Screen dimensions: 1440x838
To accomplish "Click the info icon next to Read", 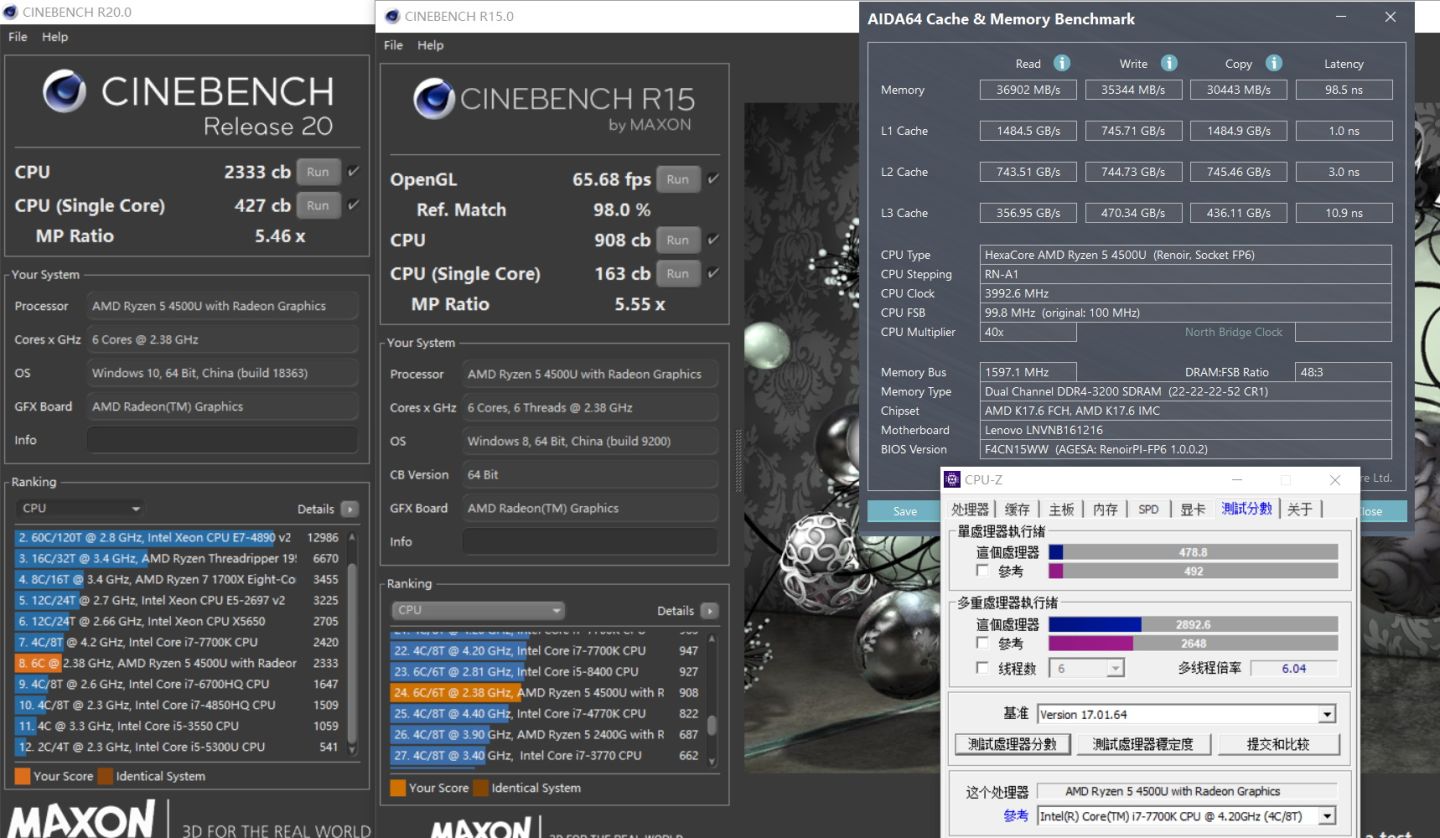I will pos(1062,63).
